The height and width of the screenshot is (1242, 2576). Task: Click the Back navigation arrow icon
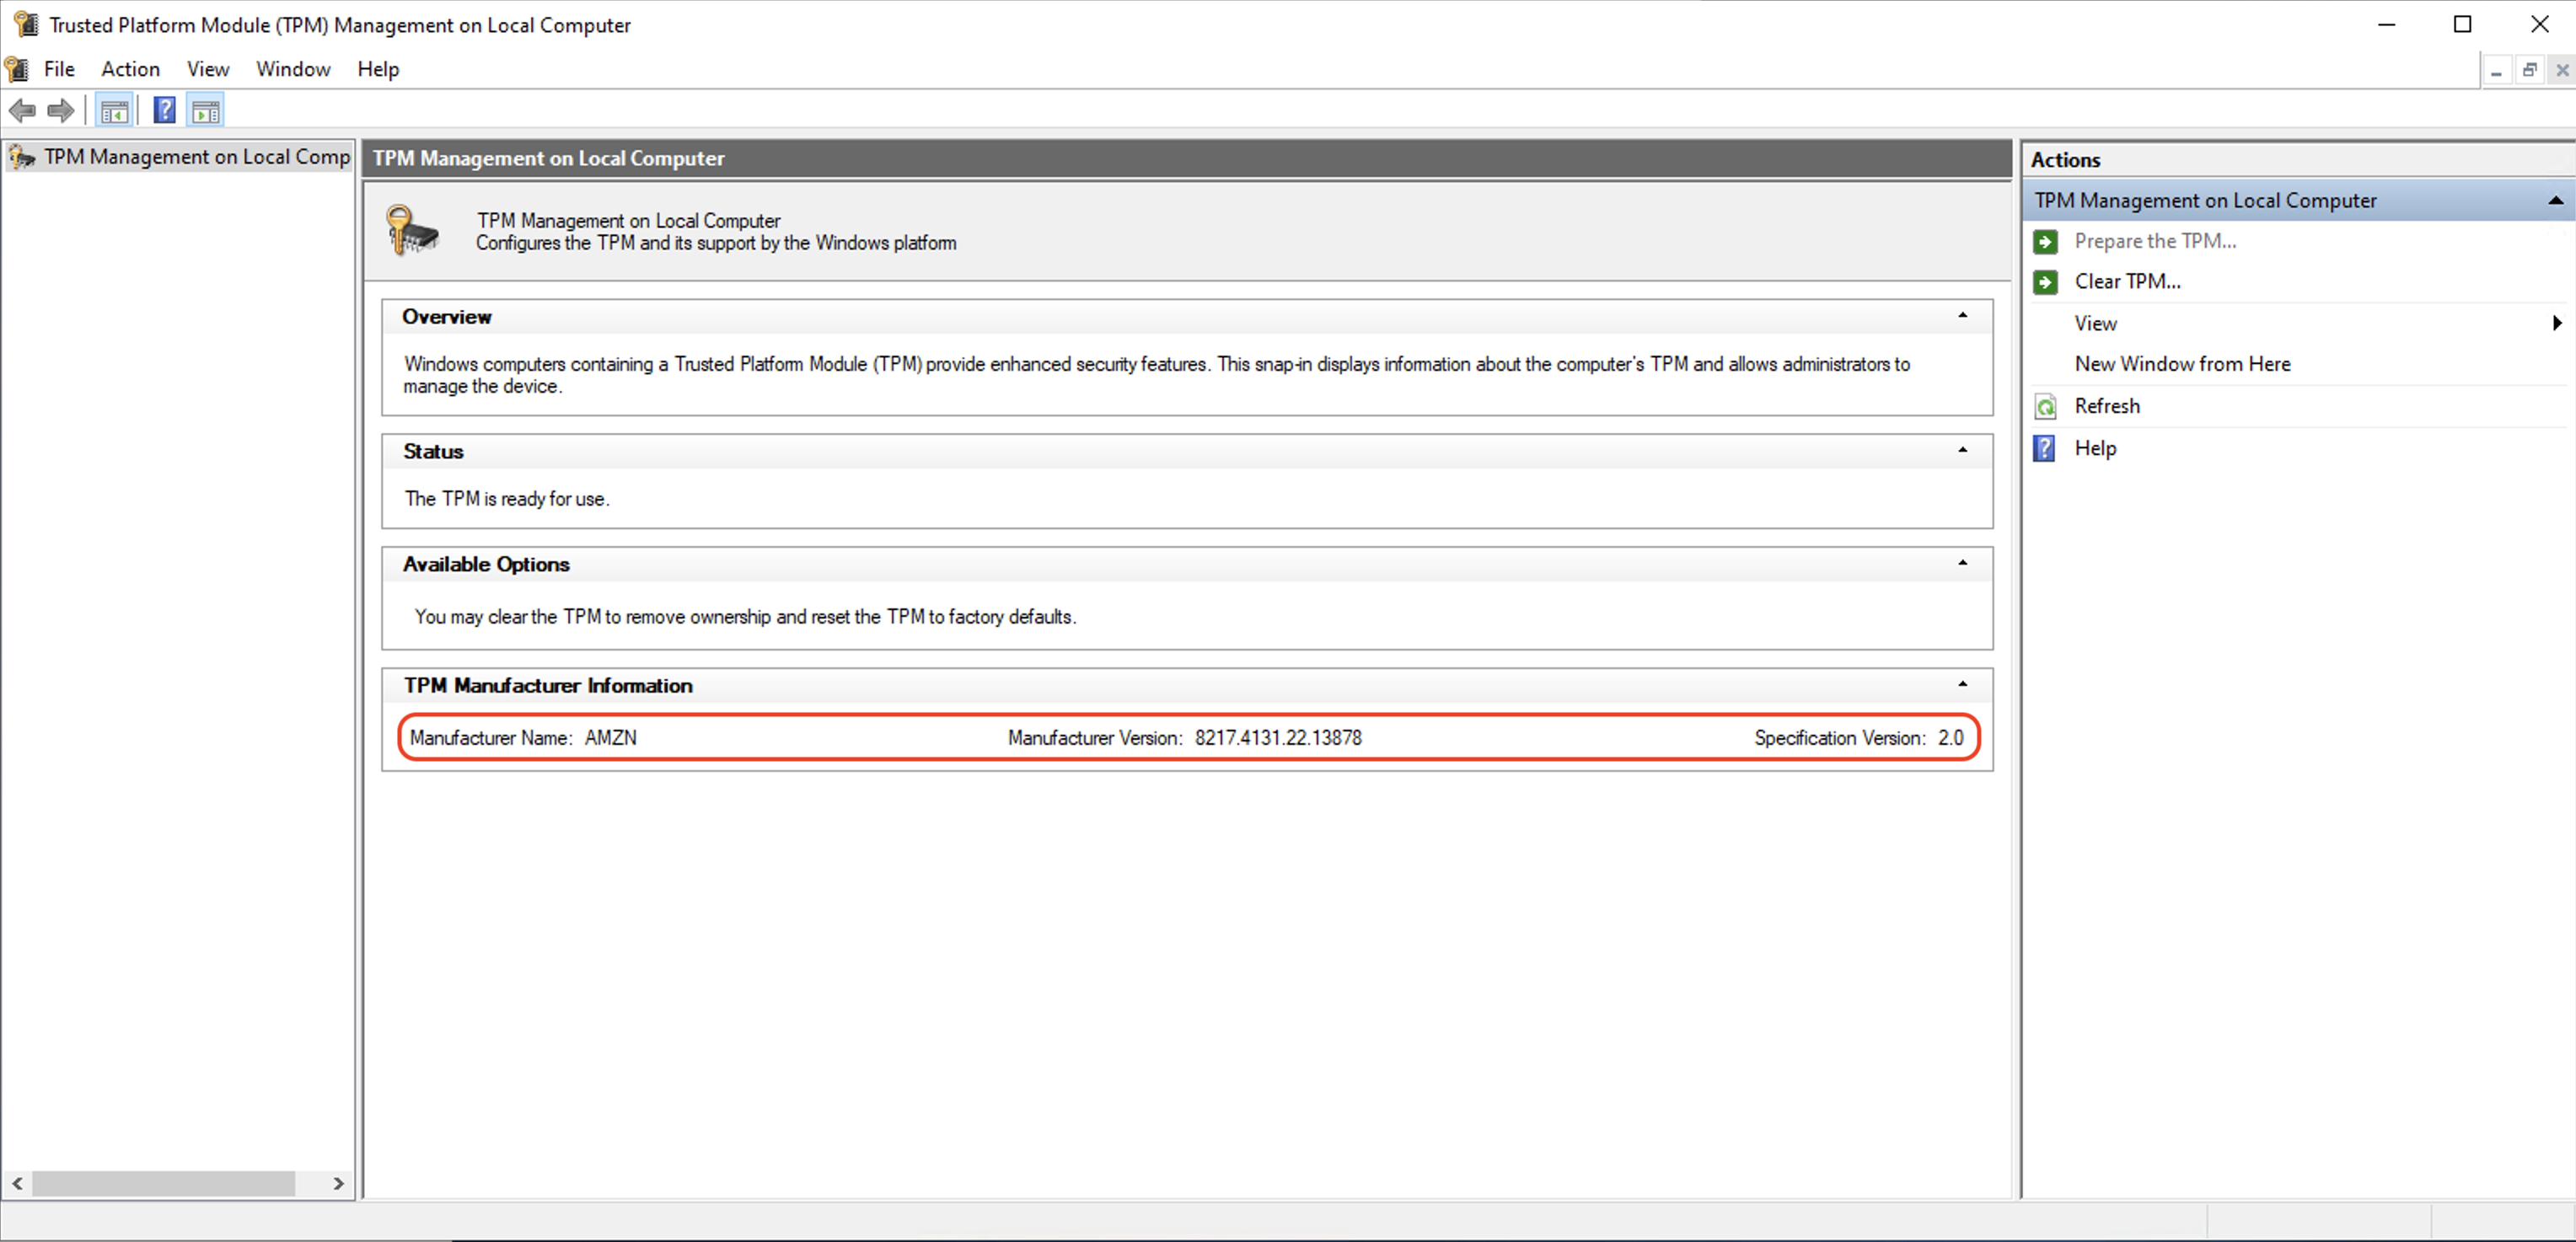(23, 110)
